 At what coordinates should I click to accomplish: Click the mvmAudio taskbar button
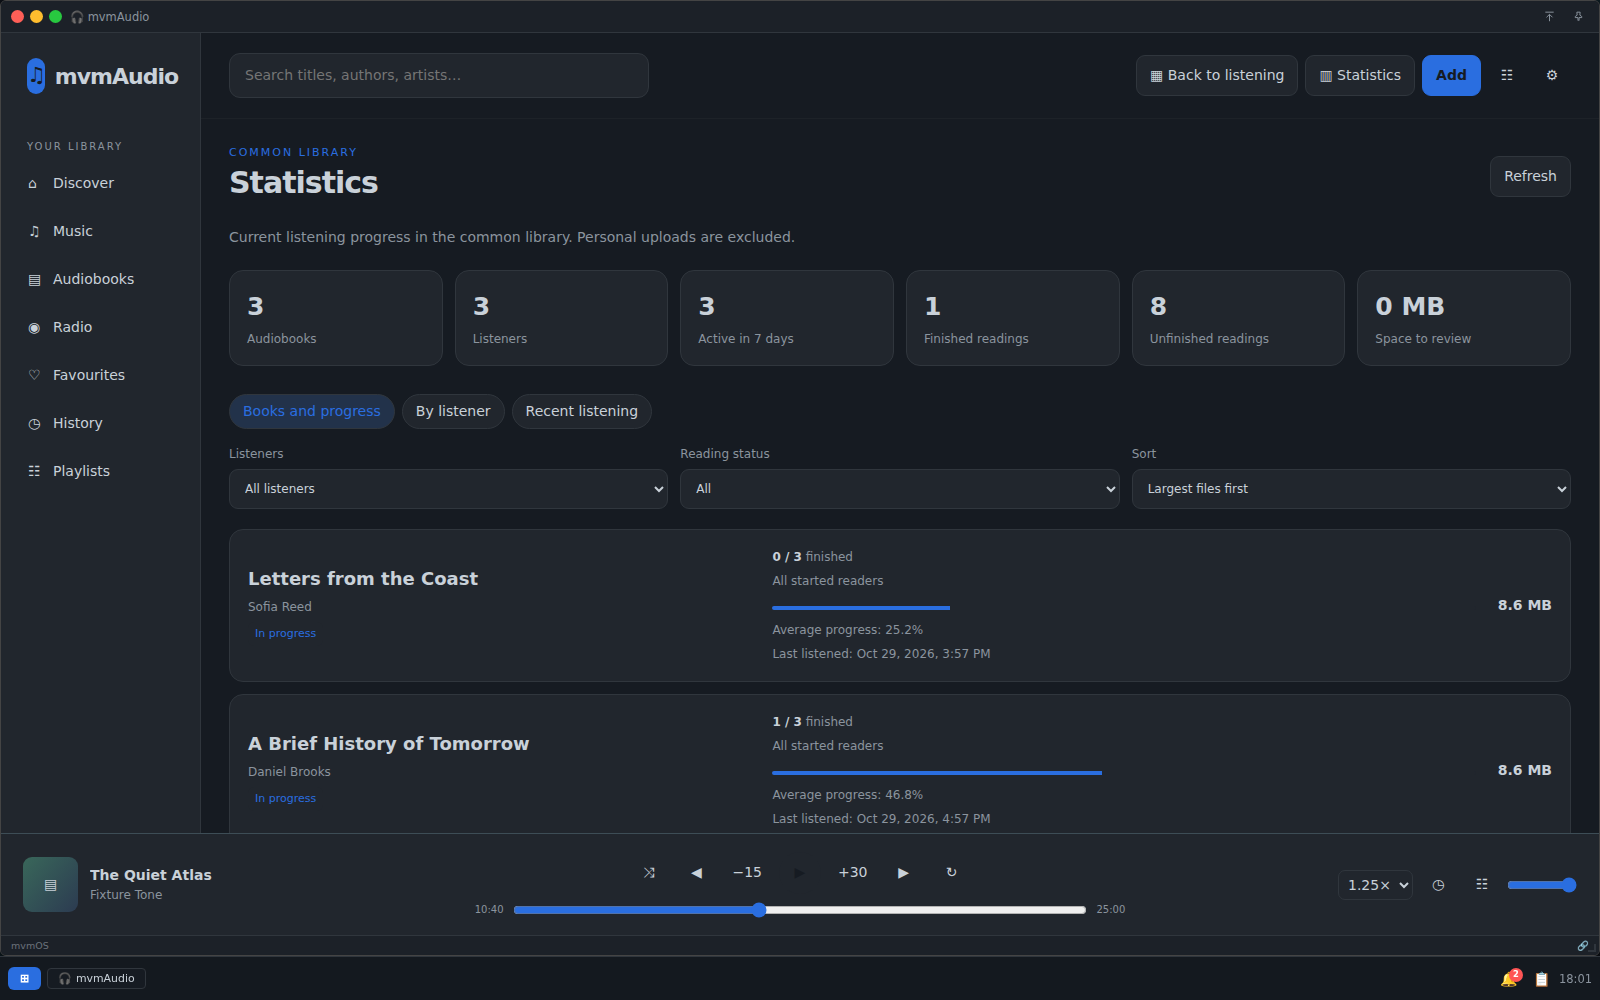[x=97, y=978]
